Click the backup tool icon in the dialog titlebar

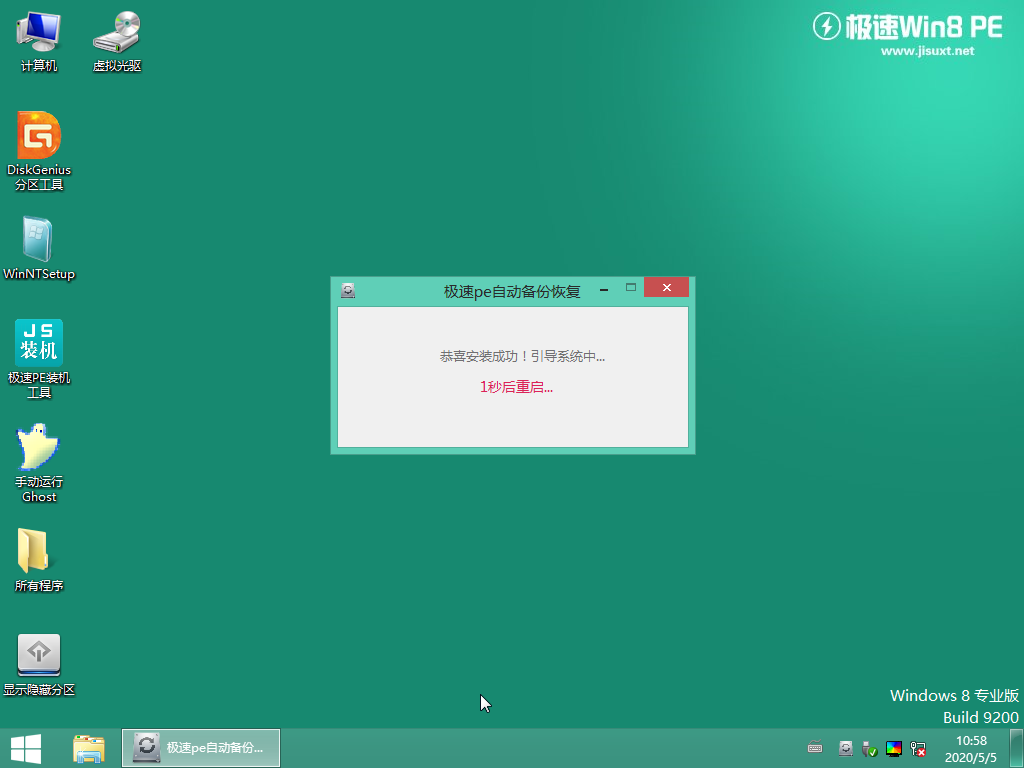pos(348,288)
